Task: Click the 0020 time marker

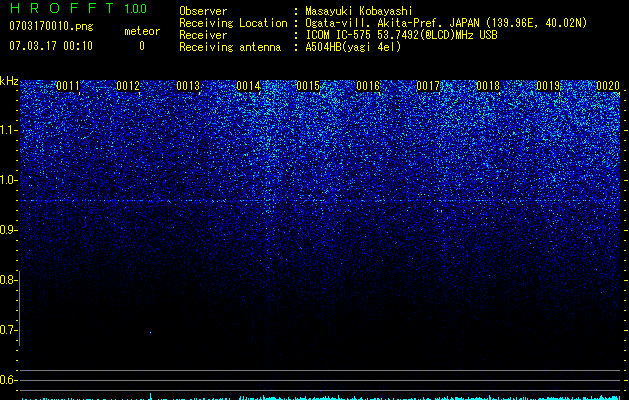Action: pyautogui.click(x=608, y=86)
